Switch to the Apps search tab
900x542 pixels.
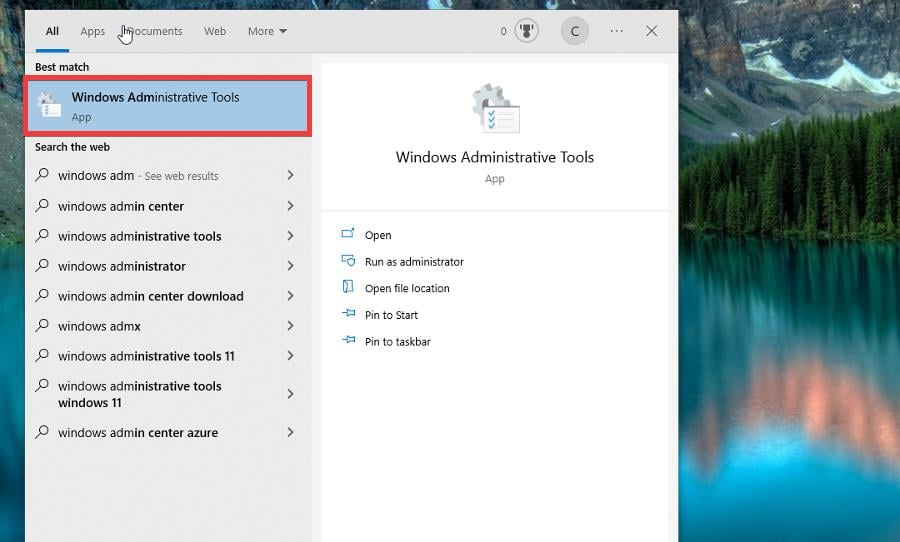[92, 31]
